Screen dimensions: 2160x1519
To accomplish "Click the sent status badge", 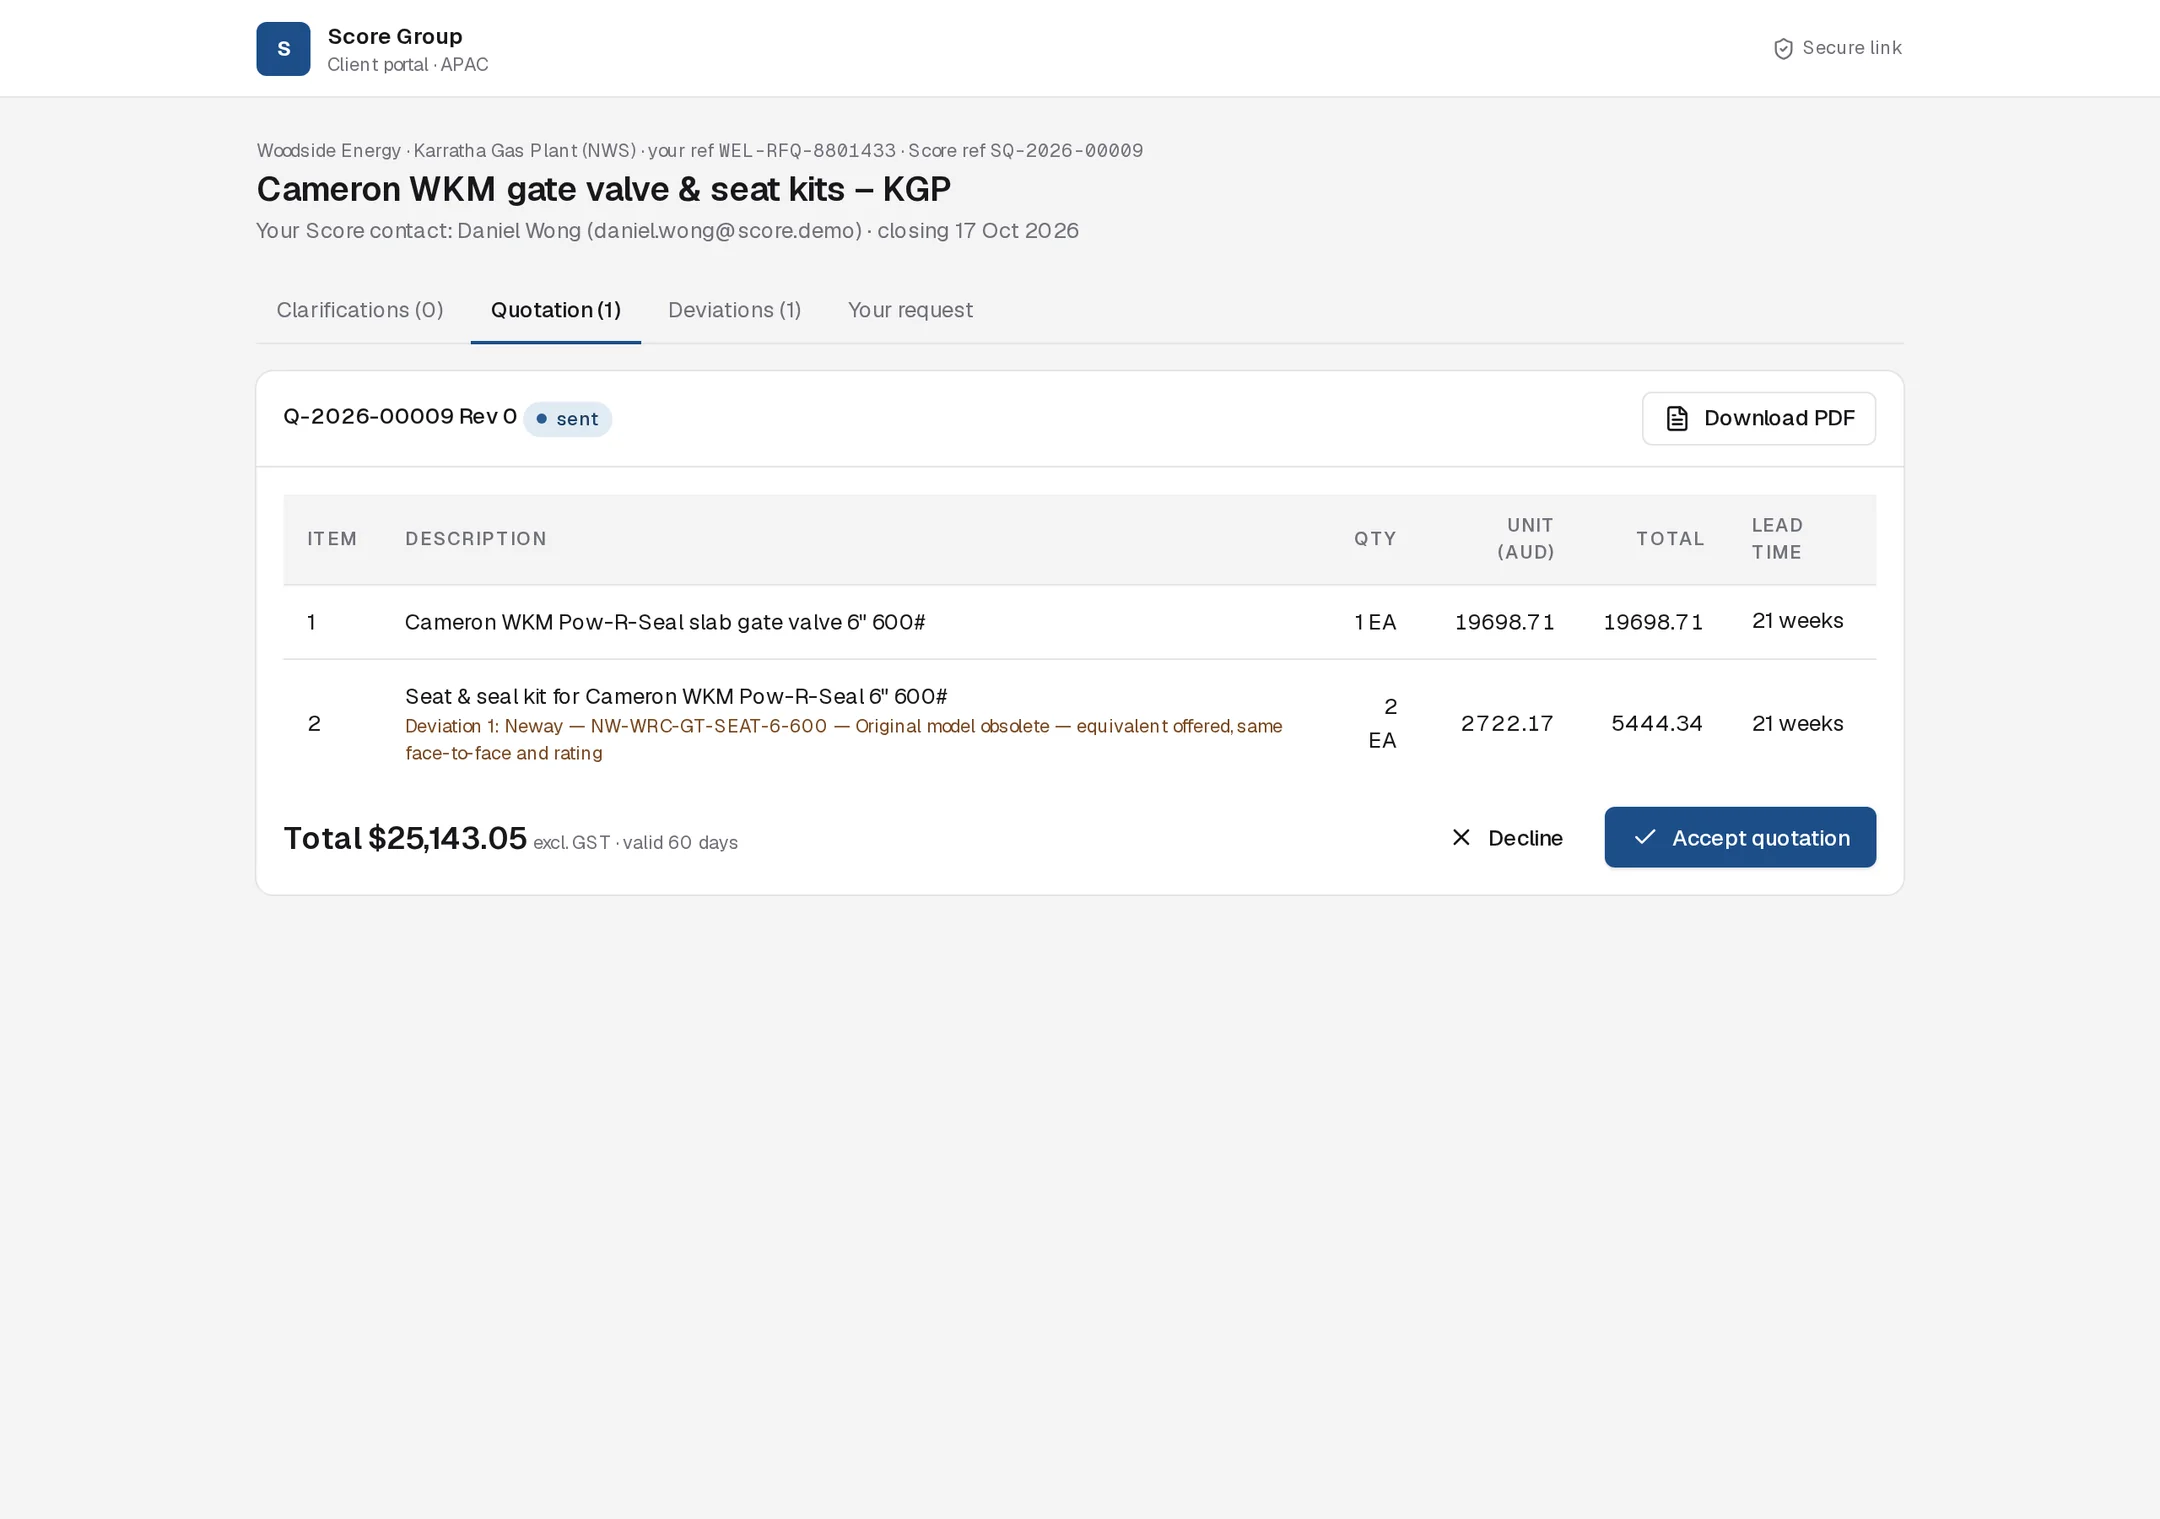I will [568, 419].
